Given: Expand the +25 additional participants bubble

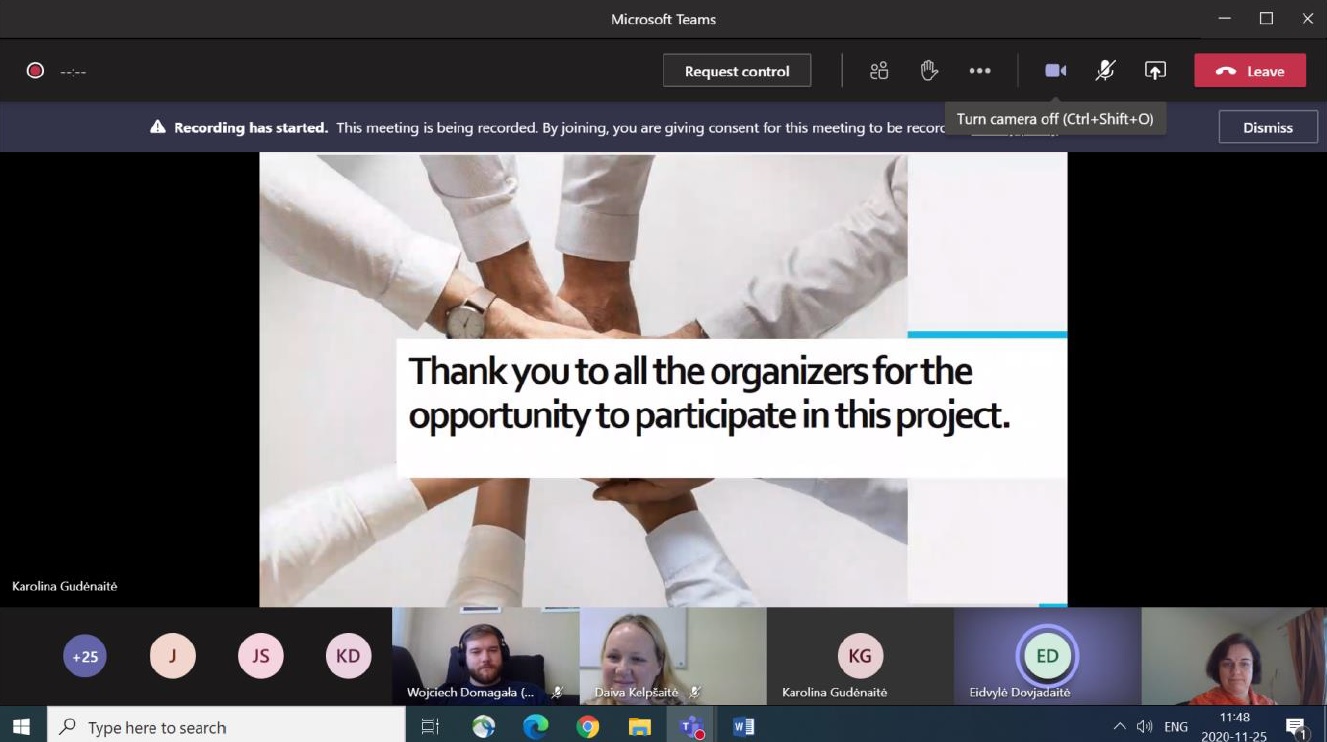Looking at the screenshot, I should point(85,657).
